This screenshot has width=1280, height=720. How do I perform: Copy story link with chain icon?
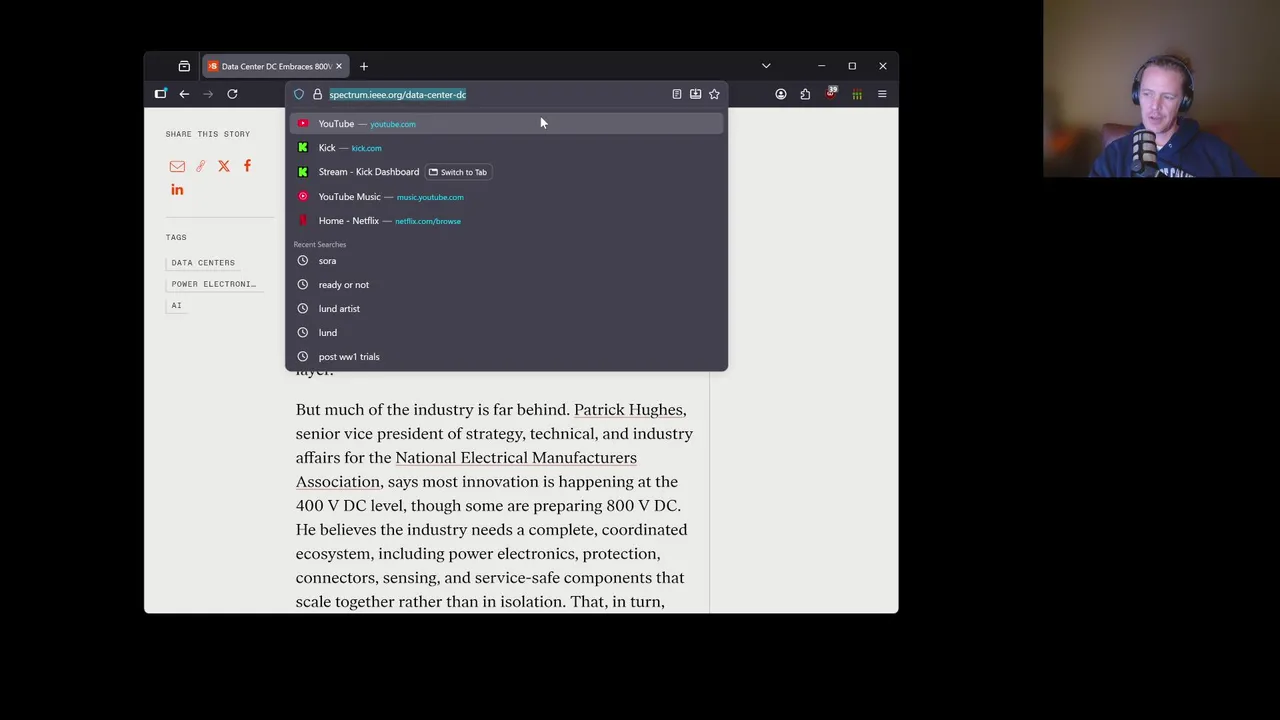[x=201, y=166]
